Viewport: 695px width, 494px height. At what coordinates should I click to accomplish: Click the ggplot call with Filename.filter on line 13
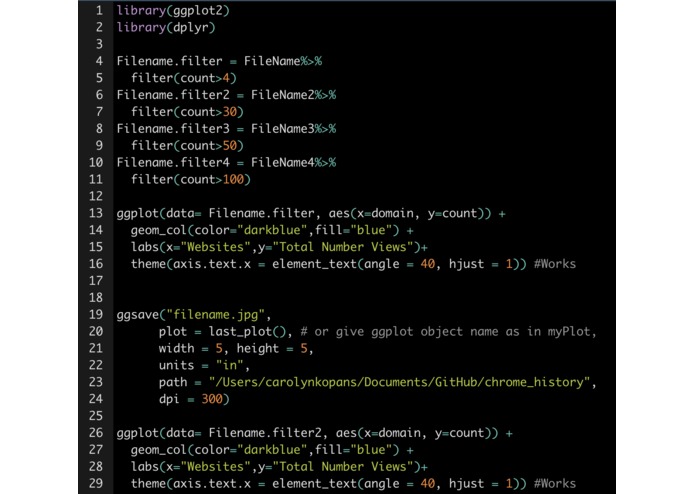point(311,214)
